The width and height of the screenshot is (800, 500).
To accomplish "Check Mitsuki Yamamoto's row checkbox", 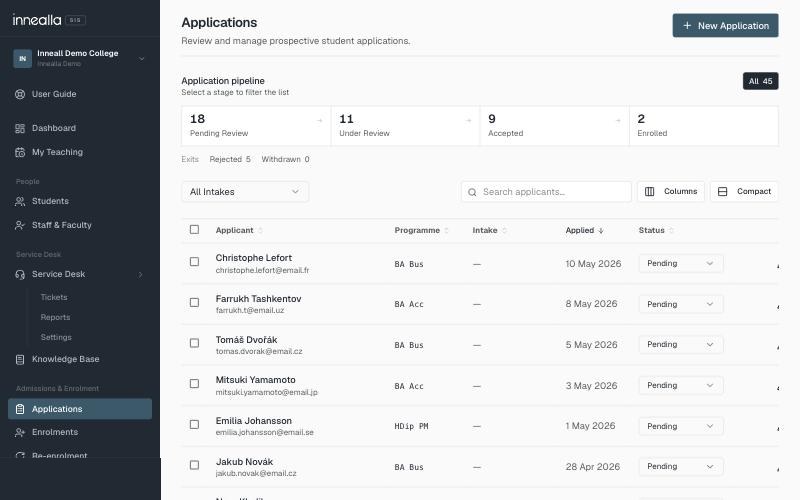I will (194, 384).
